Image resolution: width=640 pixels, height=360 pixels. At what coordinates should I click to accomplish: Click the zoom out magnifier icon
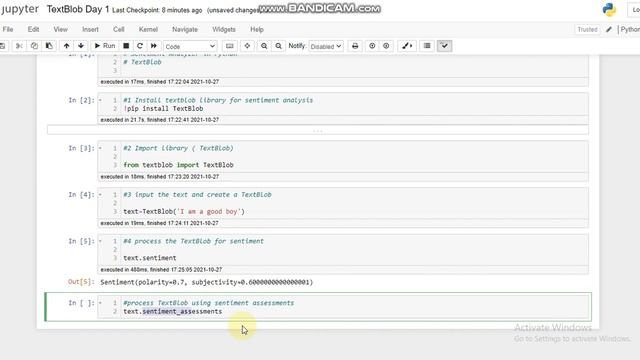click(x=278, y=46)
